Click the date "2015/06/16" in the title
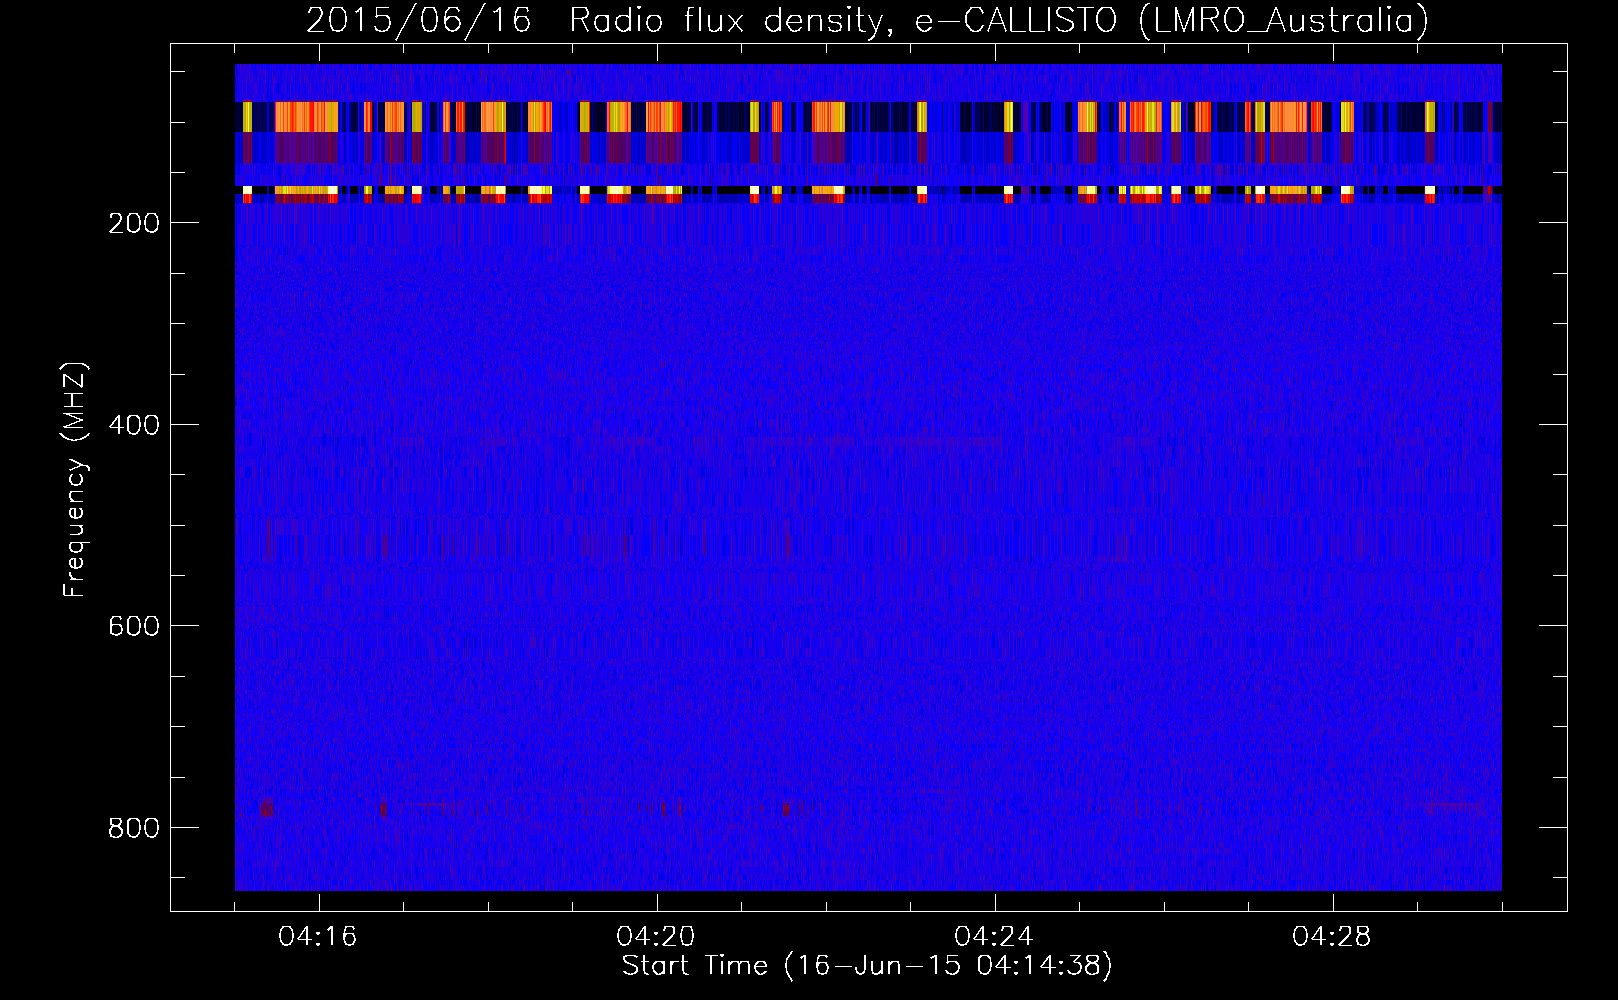 (418, 20)
